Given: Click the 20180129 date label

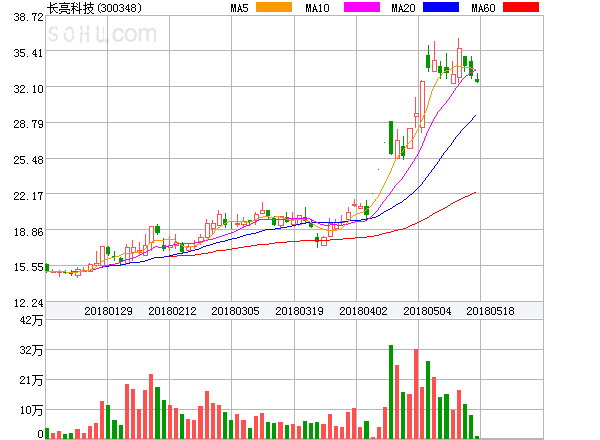Looking at the screenshot, I should pos(108,311).
